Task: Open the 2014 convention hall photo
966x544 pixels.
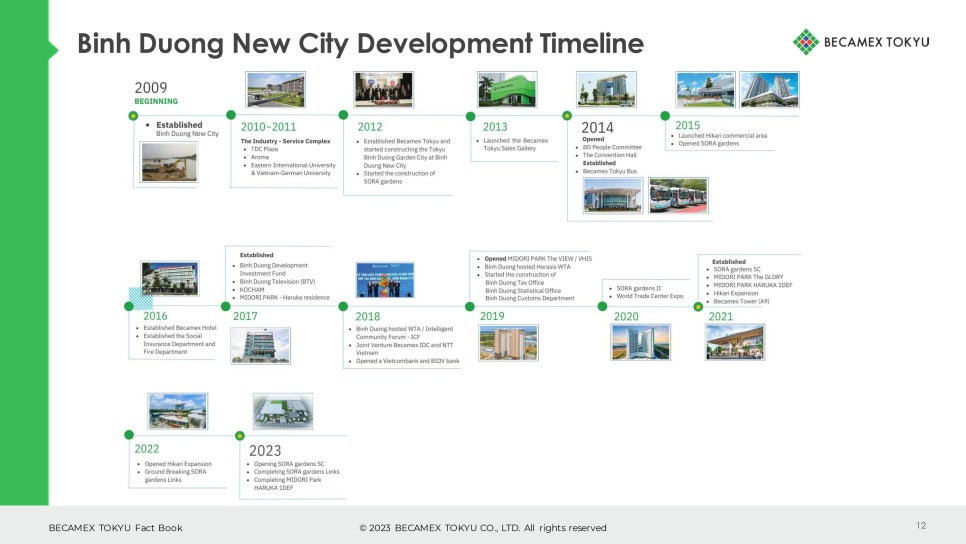Action: (612, 195)
